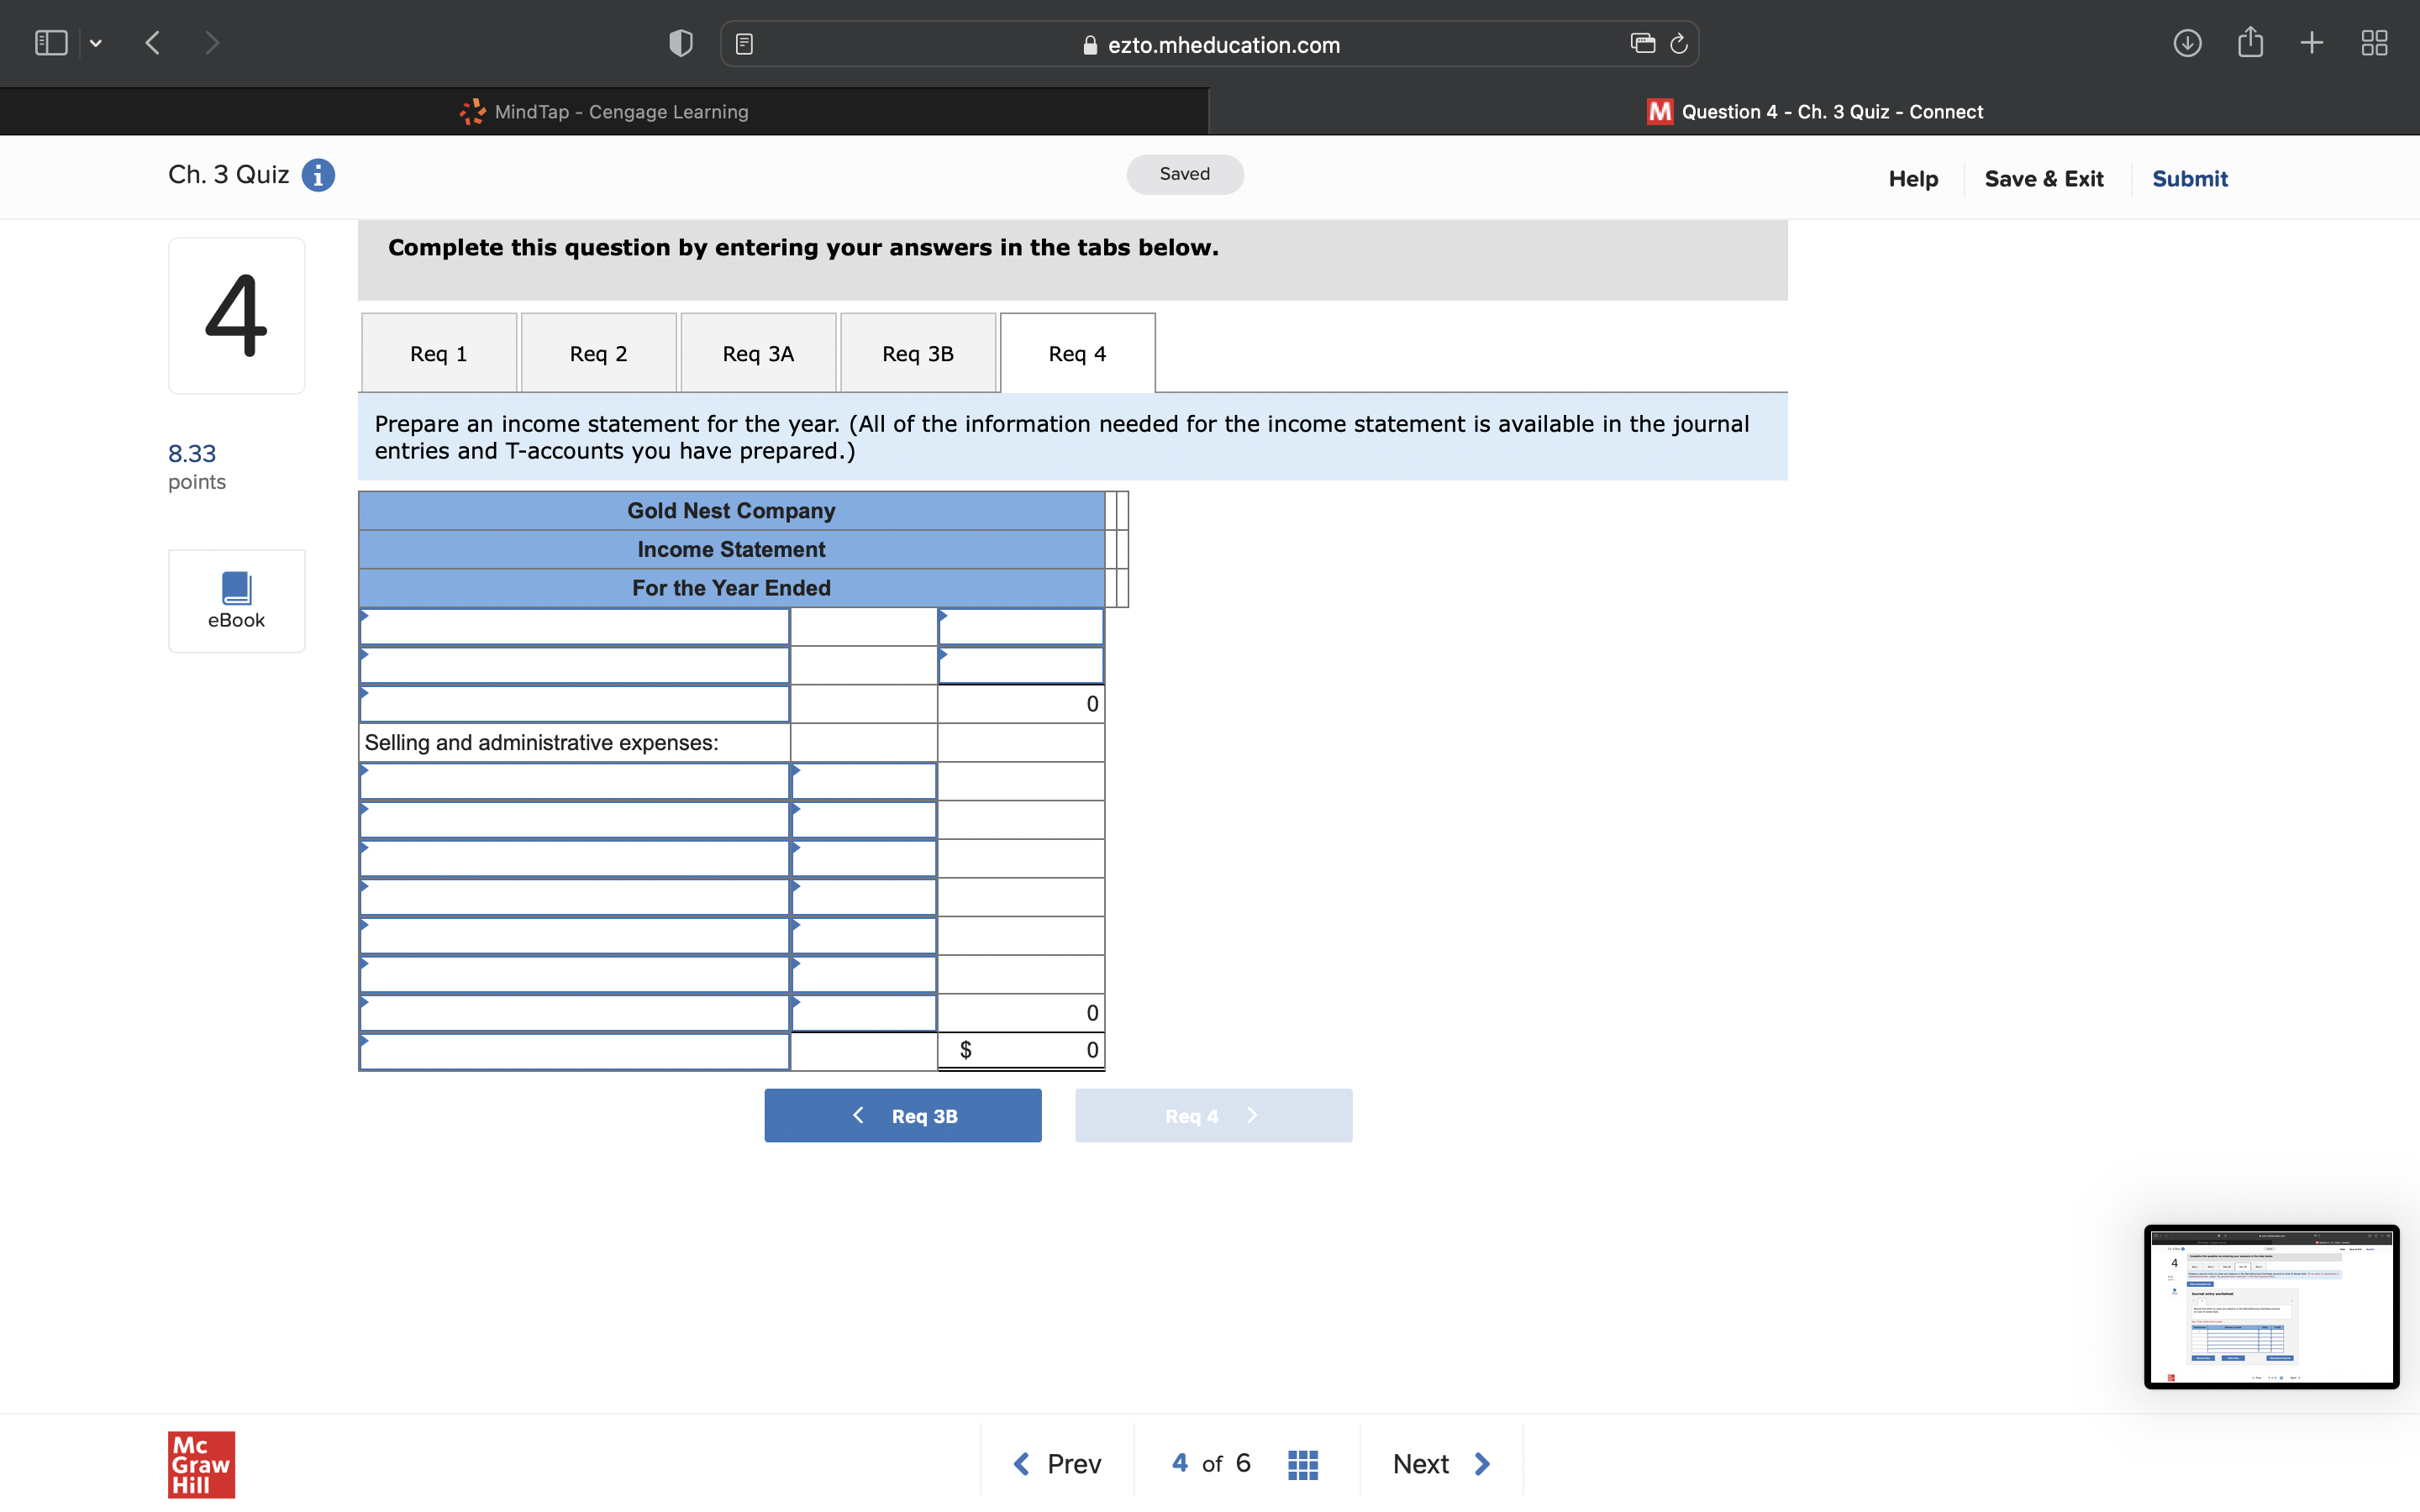Open the question map grid icon near page count
The width and height of the screenshot is (2420, 1512).
click(1302, 1463)
